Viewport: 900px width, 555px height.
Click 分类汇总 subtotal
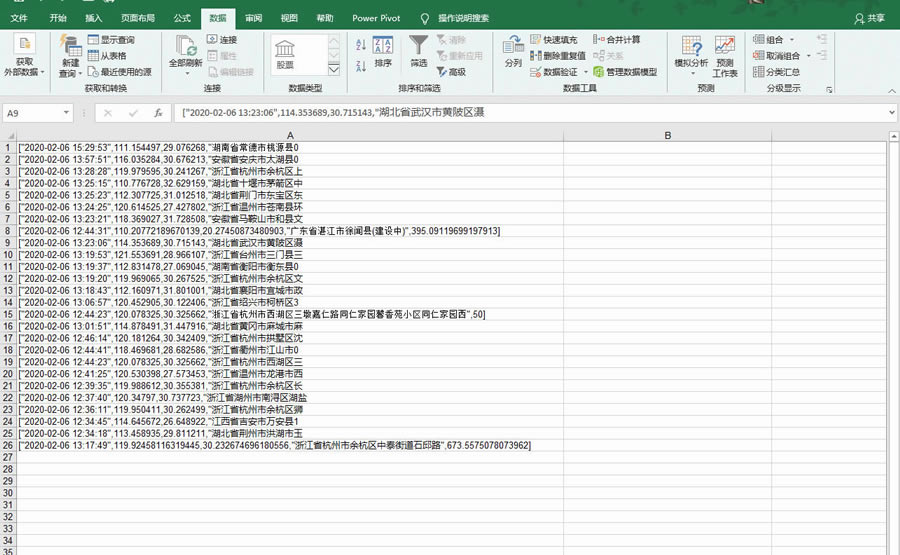[x=776, y=72]
